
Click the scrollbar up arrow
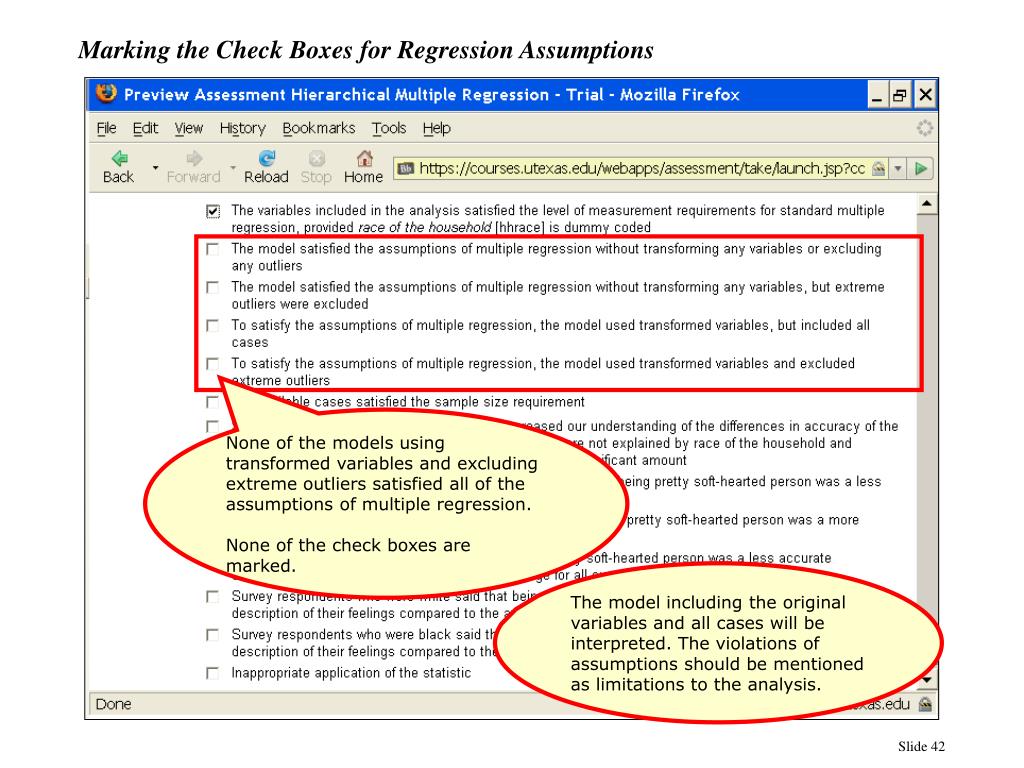(x=927, y=204)
